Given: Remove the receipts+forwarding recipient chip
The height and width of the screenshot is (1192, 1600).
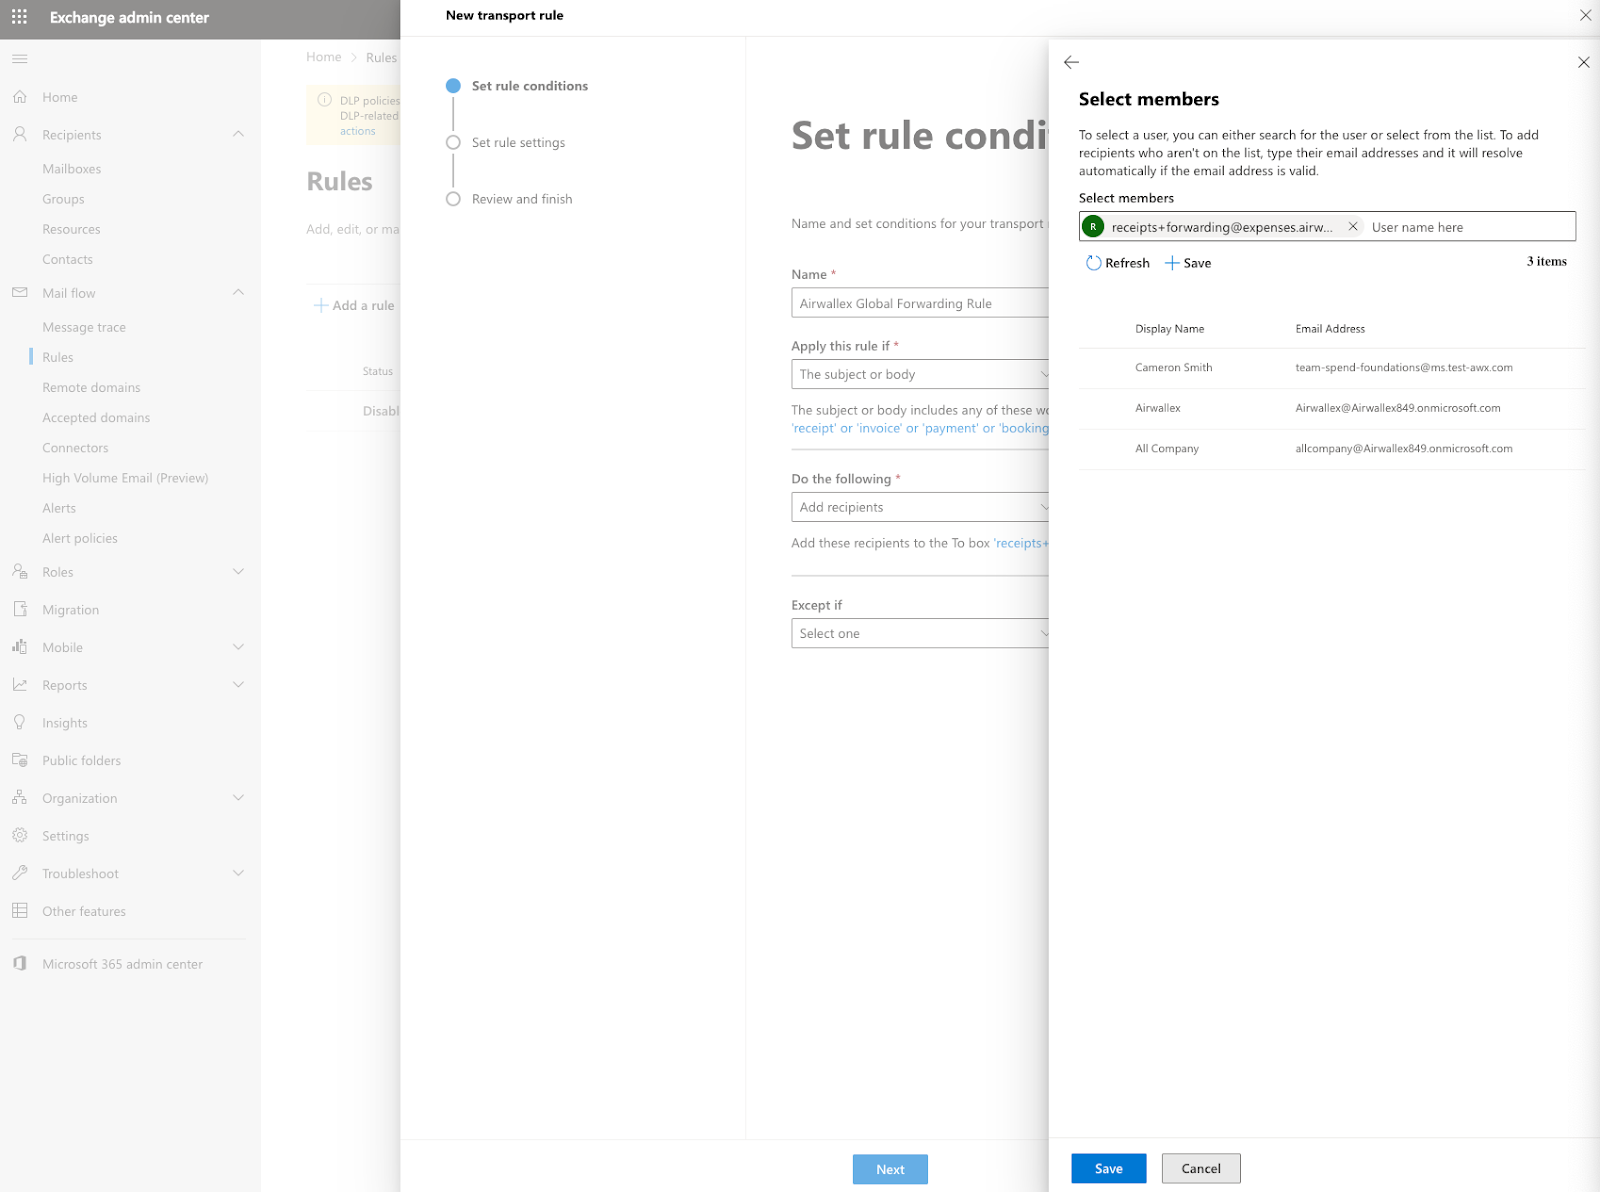Looking at the screenshot, I should (1353, 227).
